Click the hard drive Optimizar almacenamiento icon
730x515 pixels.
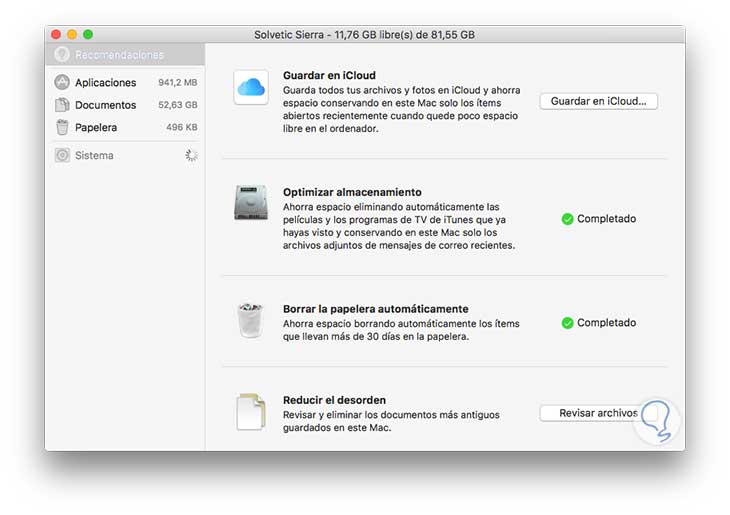click(250, 203)
